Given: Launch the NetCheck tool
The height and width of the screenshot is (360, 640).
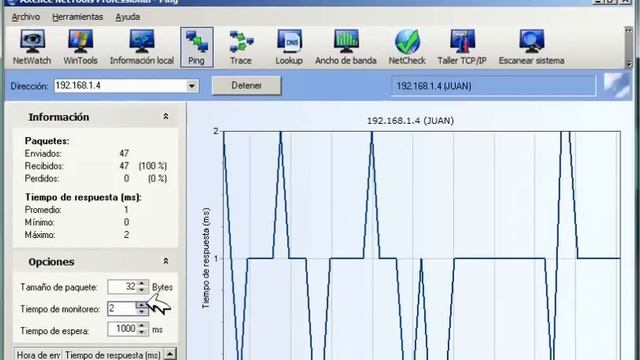Looking at the screenshot, I should coord(407,47).
